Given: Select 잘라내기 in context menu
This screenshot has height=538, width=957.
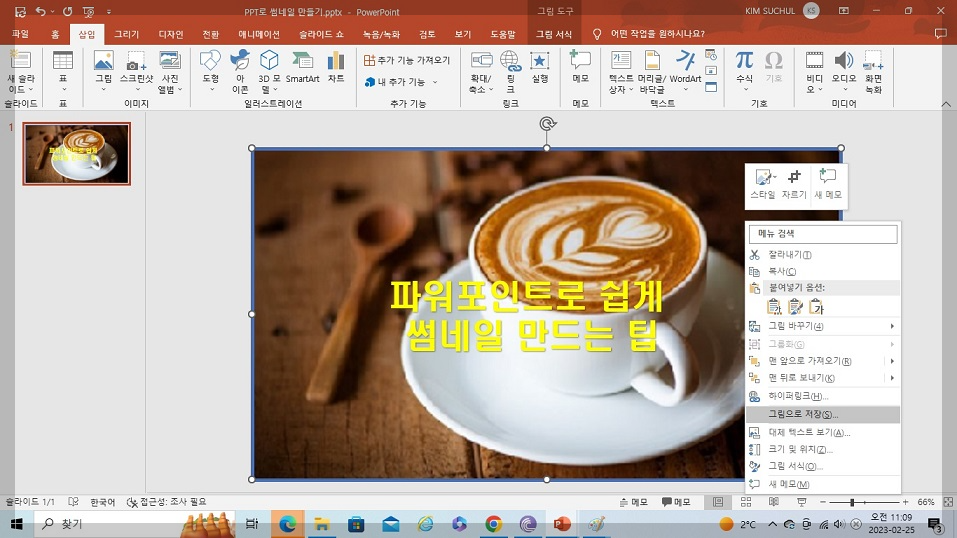Looking at the screenshot, I should (x=823, y=255).
